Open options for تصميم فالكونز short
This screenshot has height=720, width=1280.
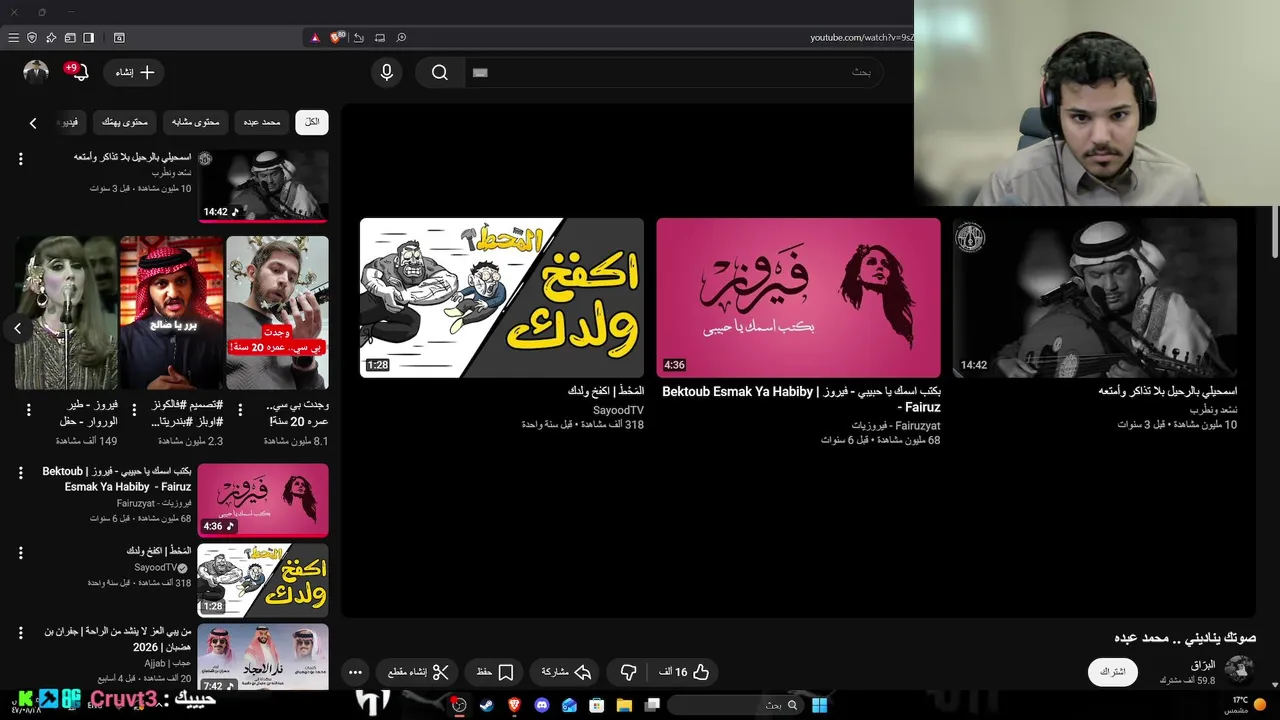click(x=134, y=410)
